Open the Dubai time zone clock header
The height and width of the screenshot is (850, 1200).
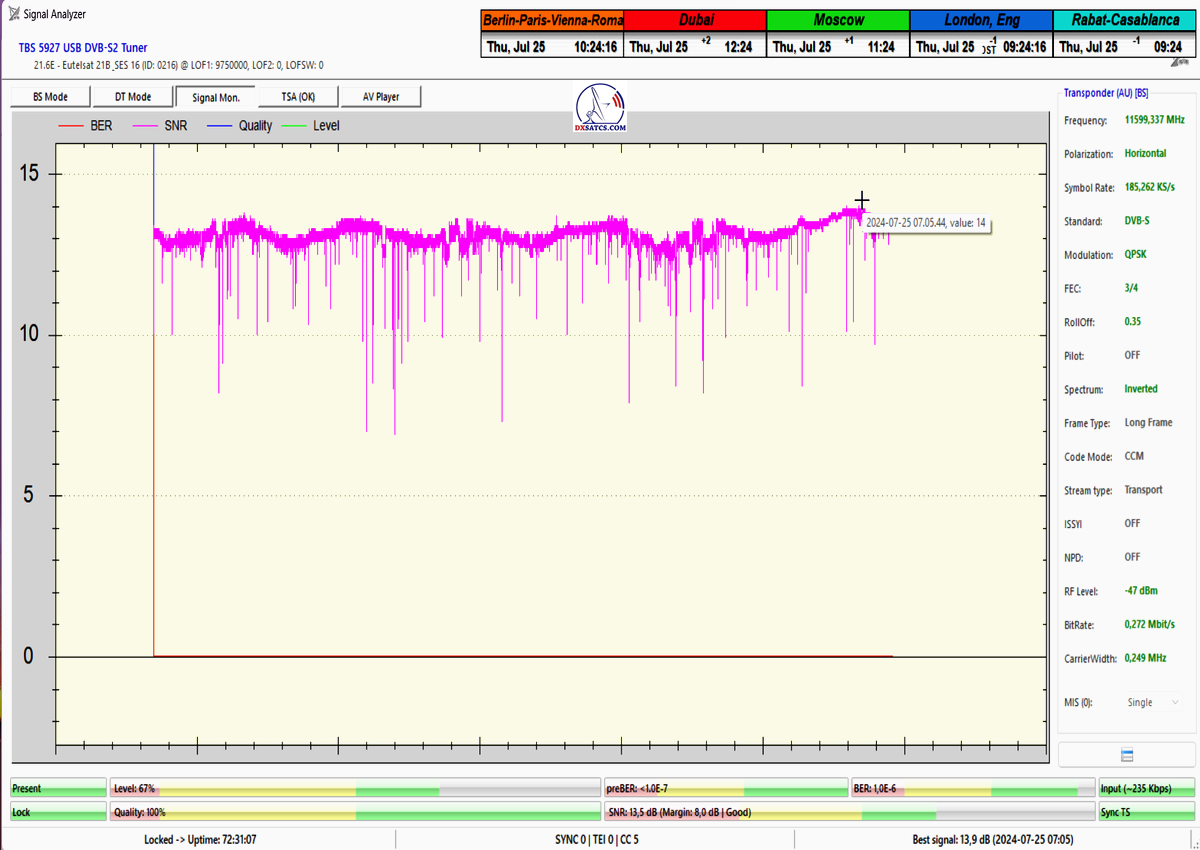[x=695, y=21]
